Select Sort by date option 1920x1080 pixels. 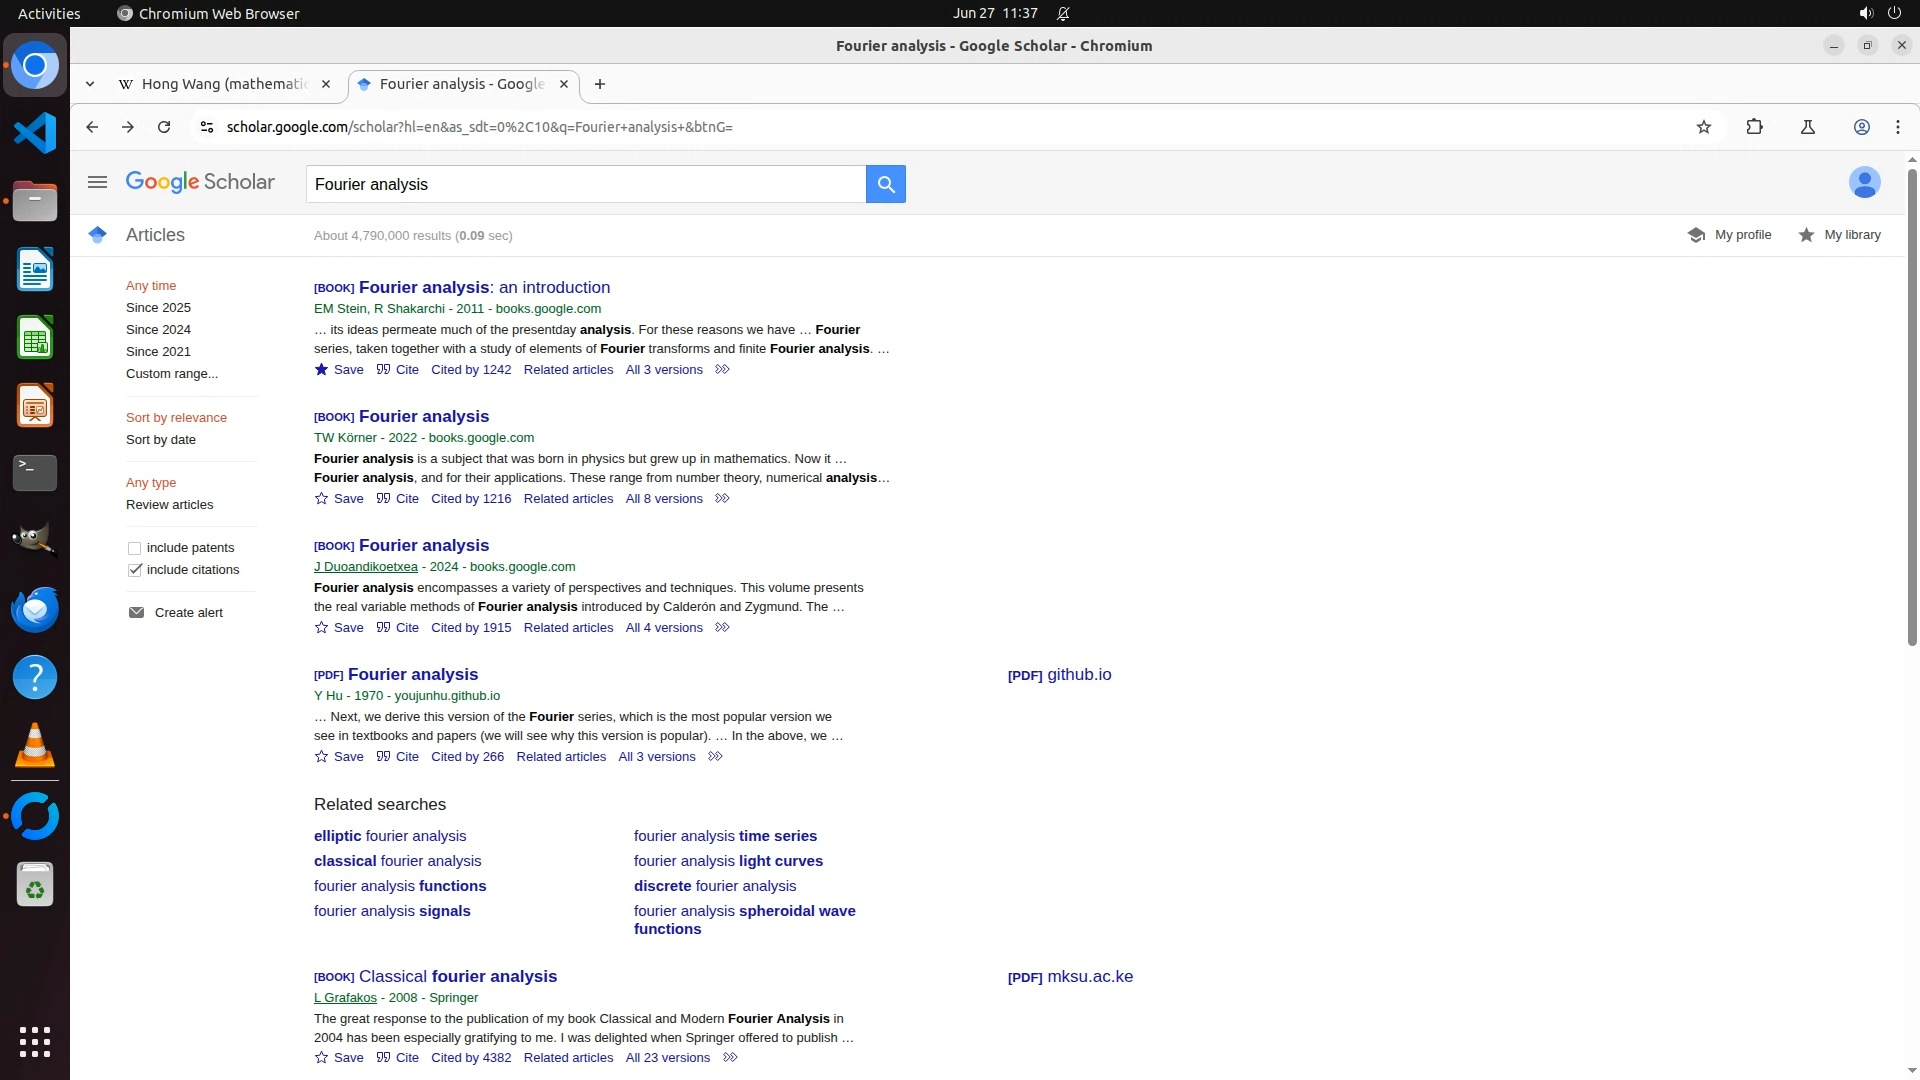161,440
